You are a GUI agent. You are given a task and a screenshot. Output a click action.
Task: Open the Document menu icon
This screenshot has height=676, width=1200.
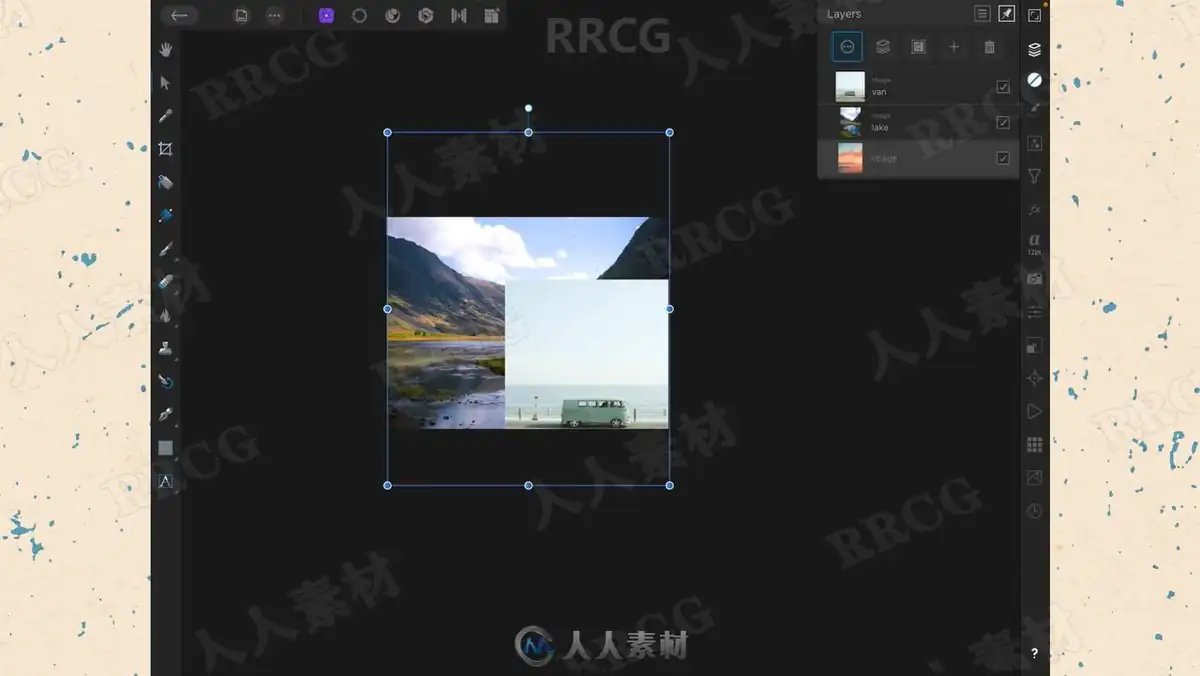pyautogui.click(x=241, y=15)
